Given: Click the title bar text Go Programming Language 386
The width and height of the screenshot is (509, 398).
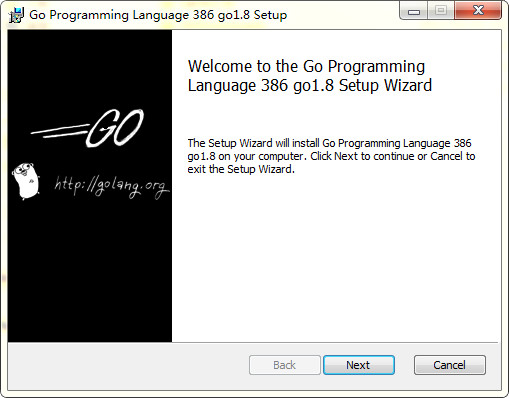Looking at the screenshot, I should [158, 15].
